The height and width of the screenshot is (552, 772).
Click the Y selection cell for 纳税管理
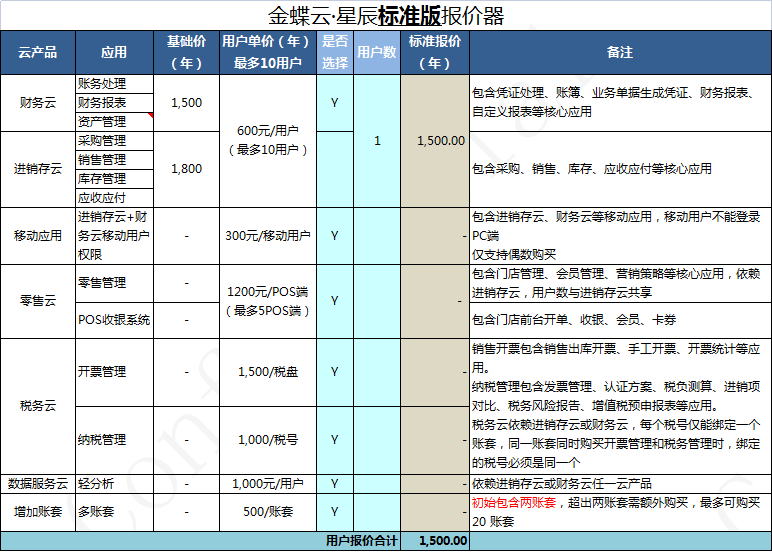[335, 440]
